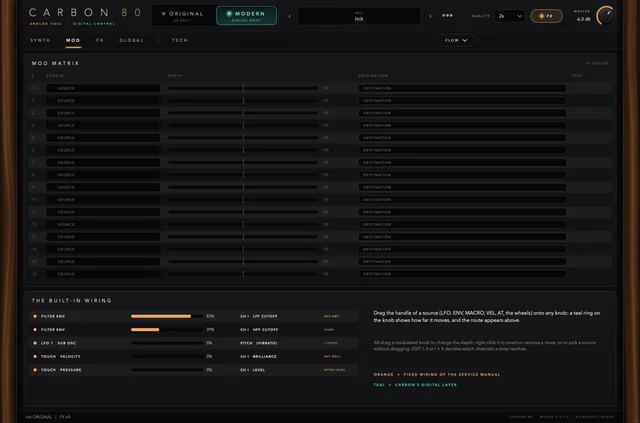The height and width of the screenshot is (423, 640).
Task: Click the orange dot beside Touch Pressure
Action: (x=35, y=370)
